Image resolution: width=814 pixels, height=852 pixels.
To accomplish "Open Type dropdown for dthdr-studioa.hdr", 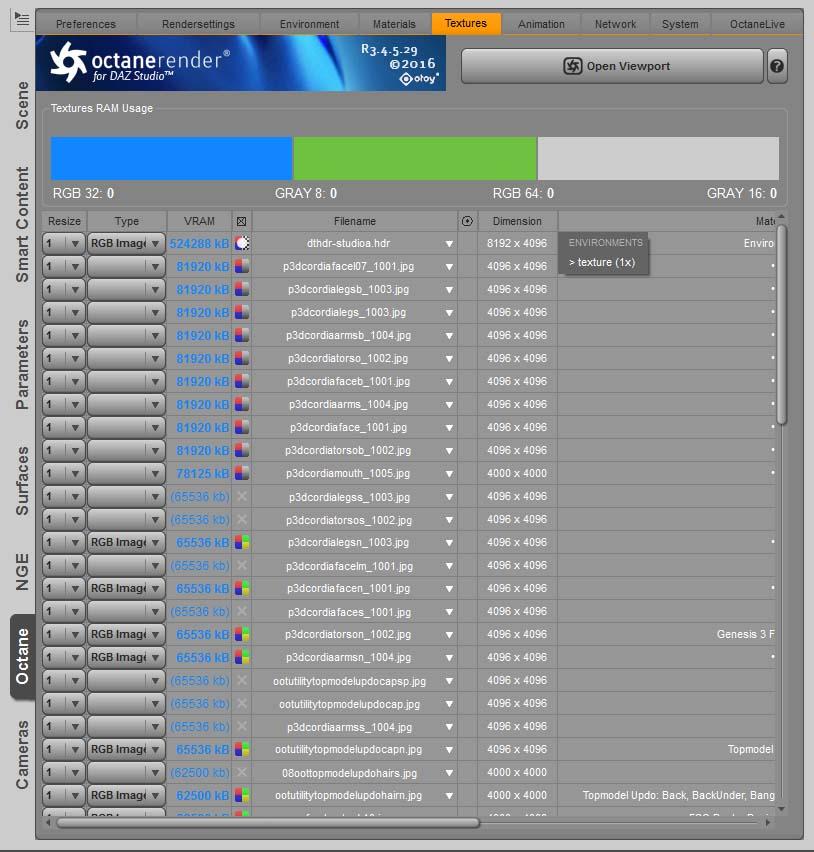I will point(126,243).
